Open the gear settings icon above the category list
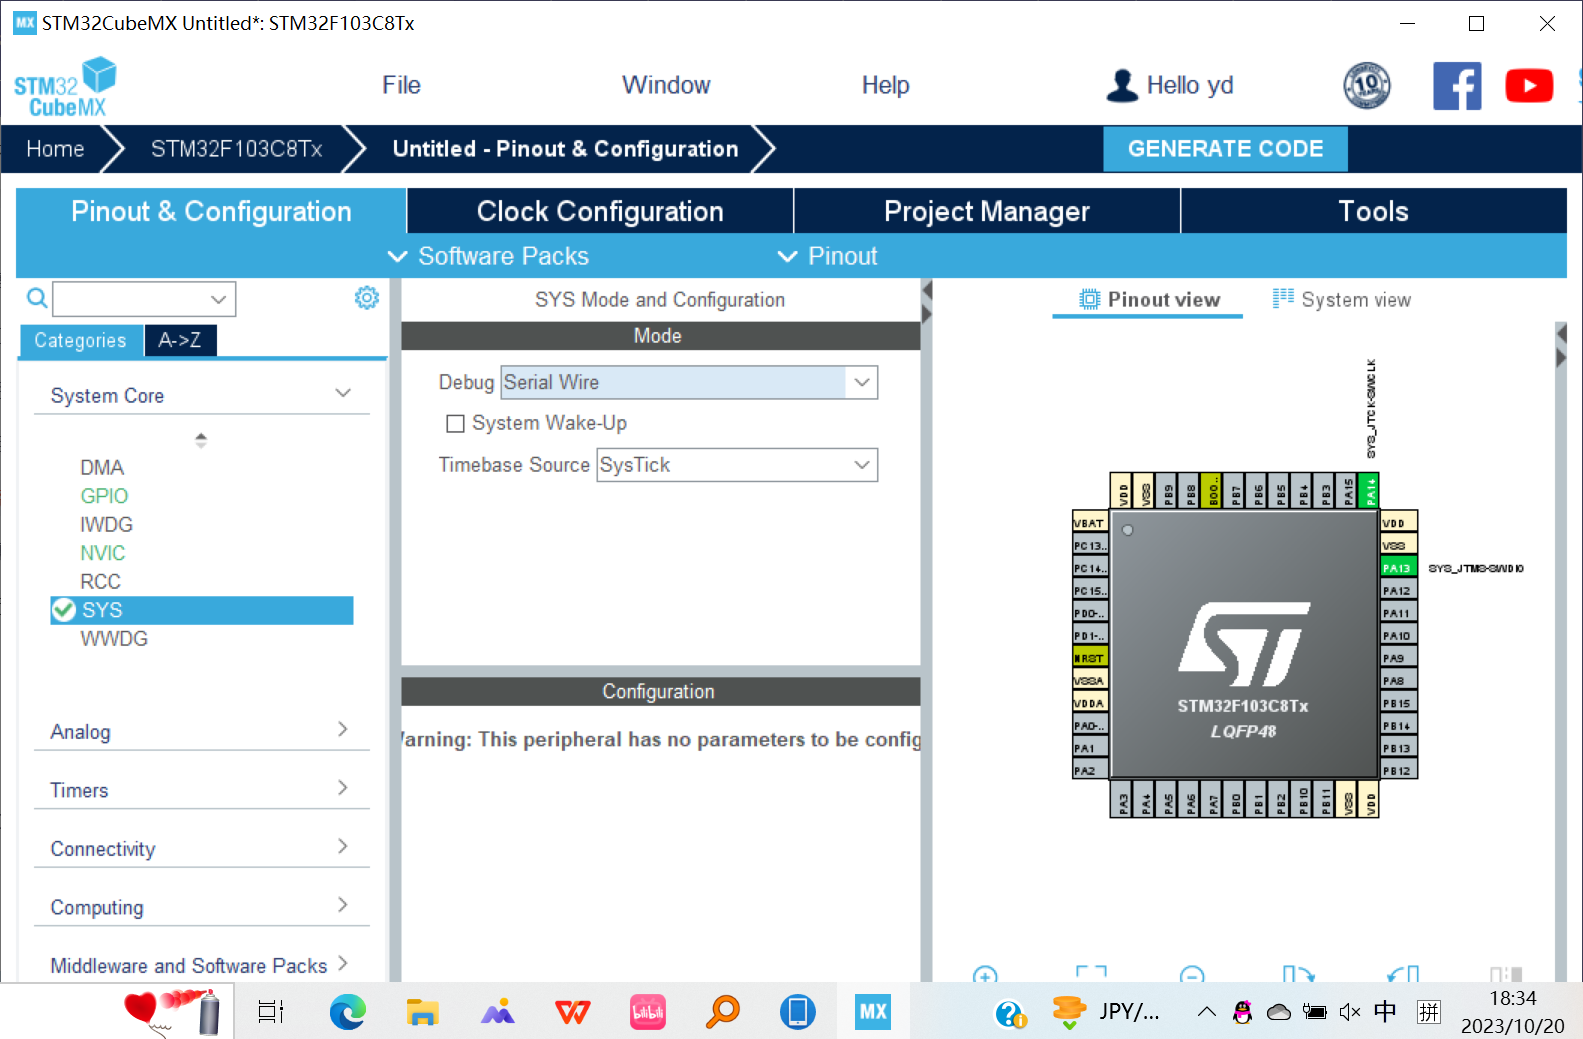 (x=367, y=298)
